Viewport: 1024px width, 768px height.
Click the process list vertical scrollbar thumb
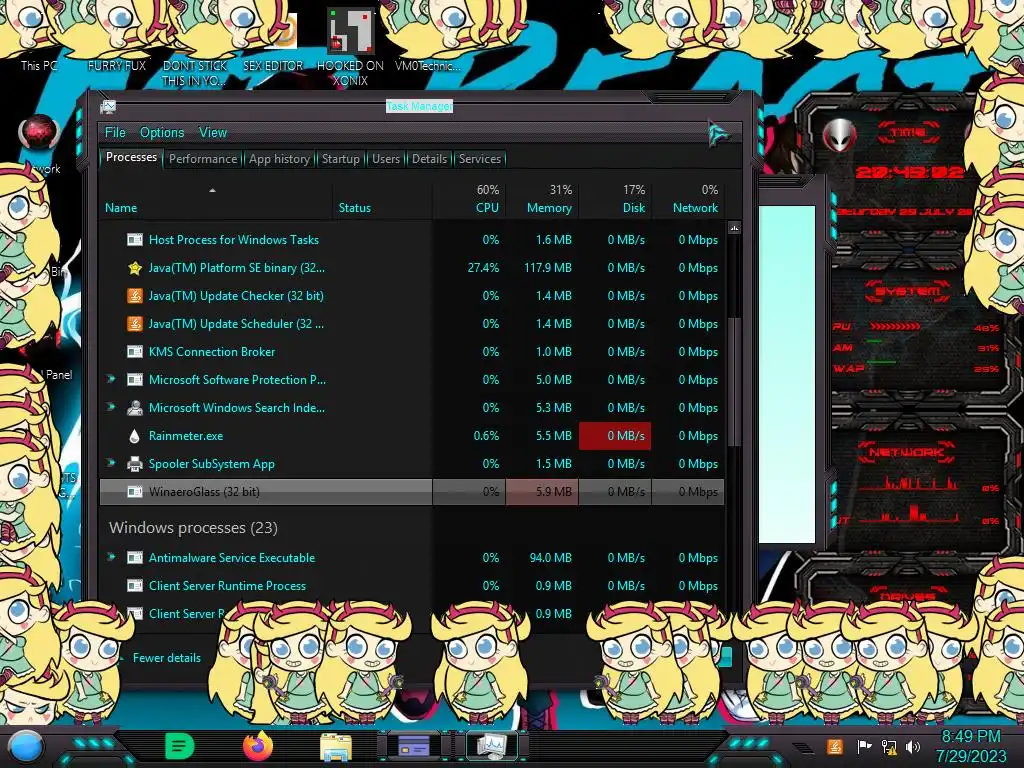pos(734,382)
